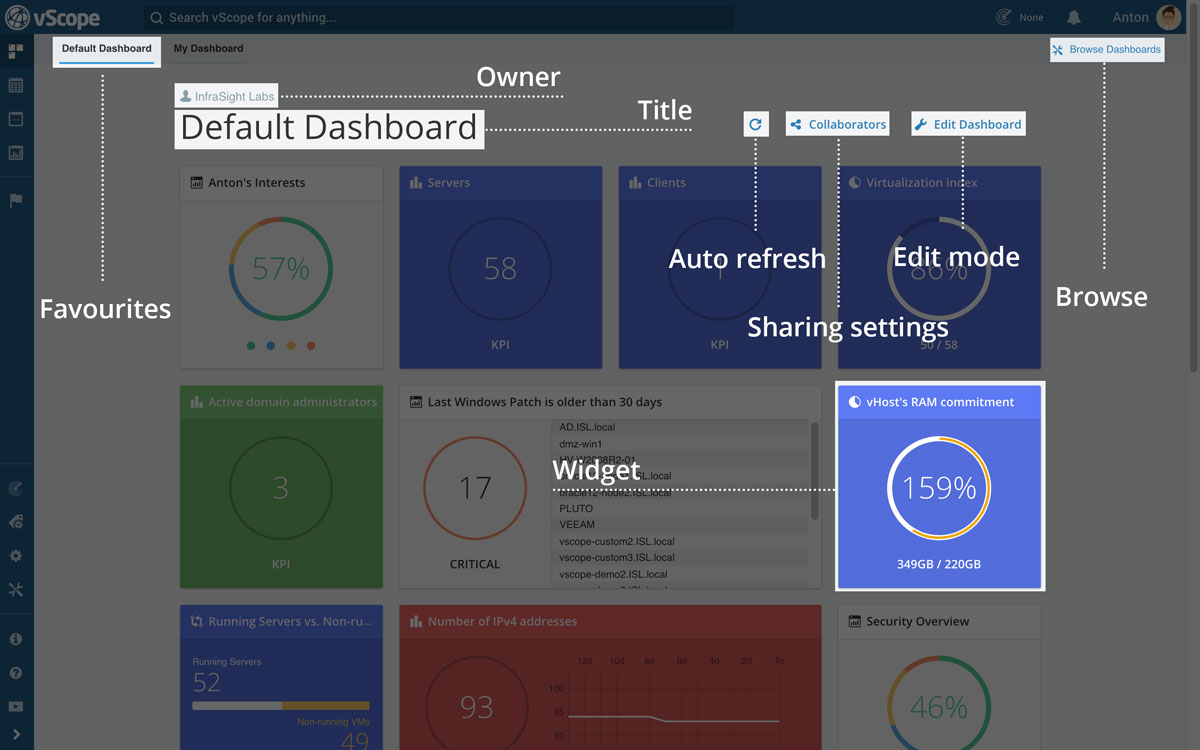Open help via the sidebar question mark icon
1200x750 pixels.
coord(16,673)
